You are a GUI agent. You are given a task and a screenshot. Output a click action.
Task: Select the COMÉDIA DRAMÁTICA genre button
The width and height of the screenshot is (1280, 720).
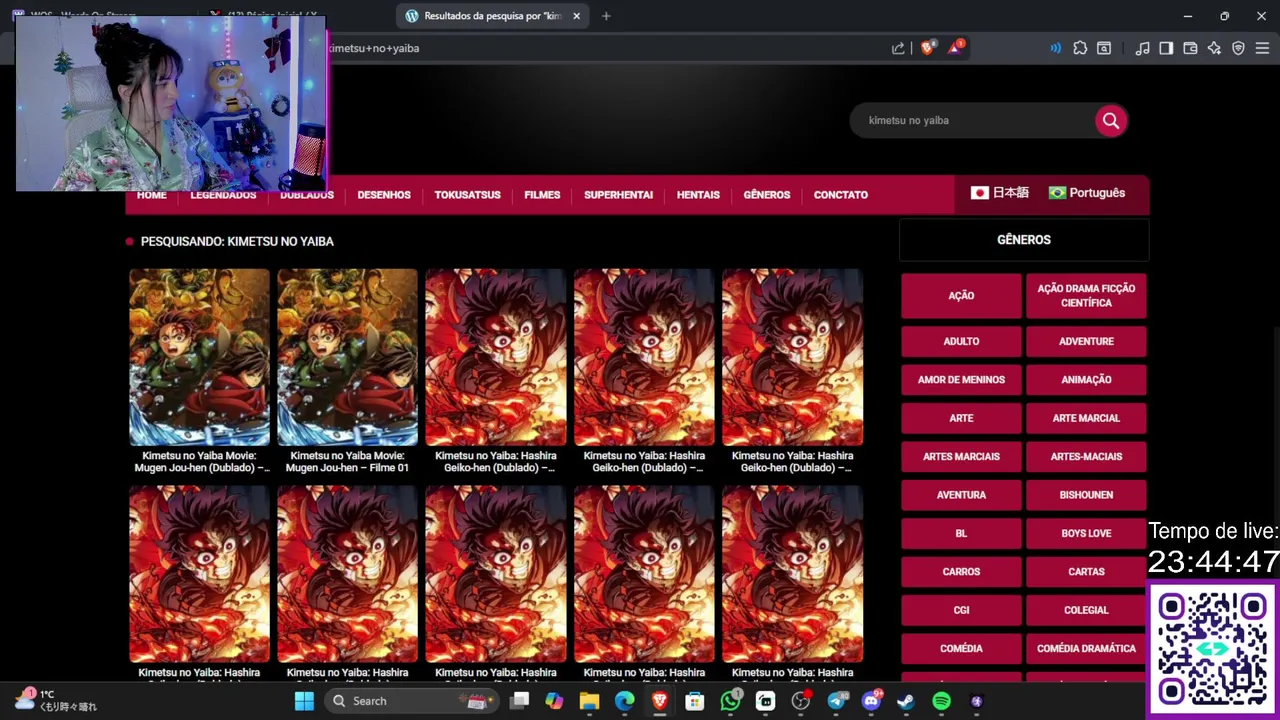click(1086, 649)
